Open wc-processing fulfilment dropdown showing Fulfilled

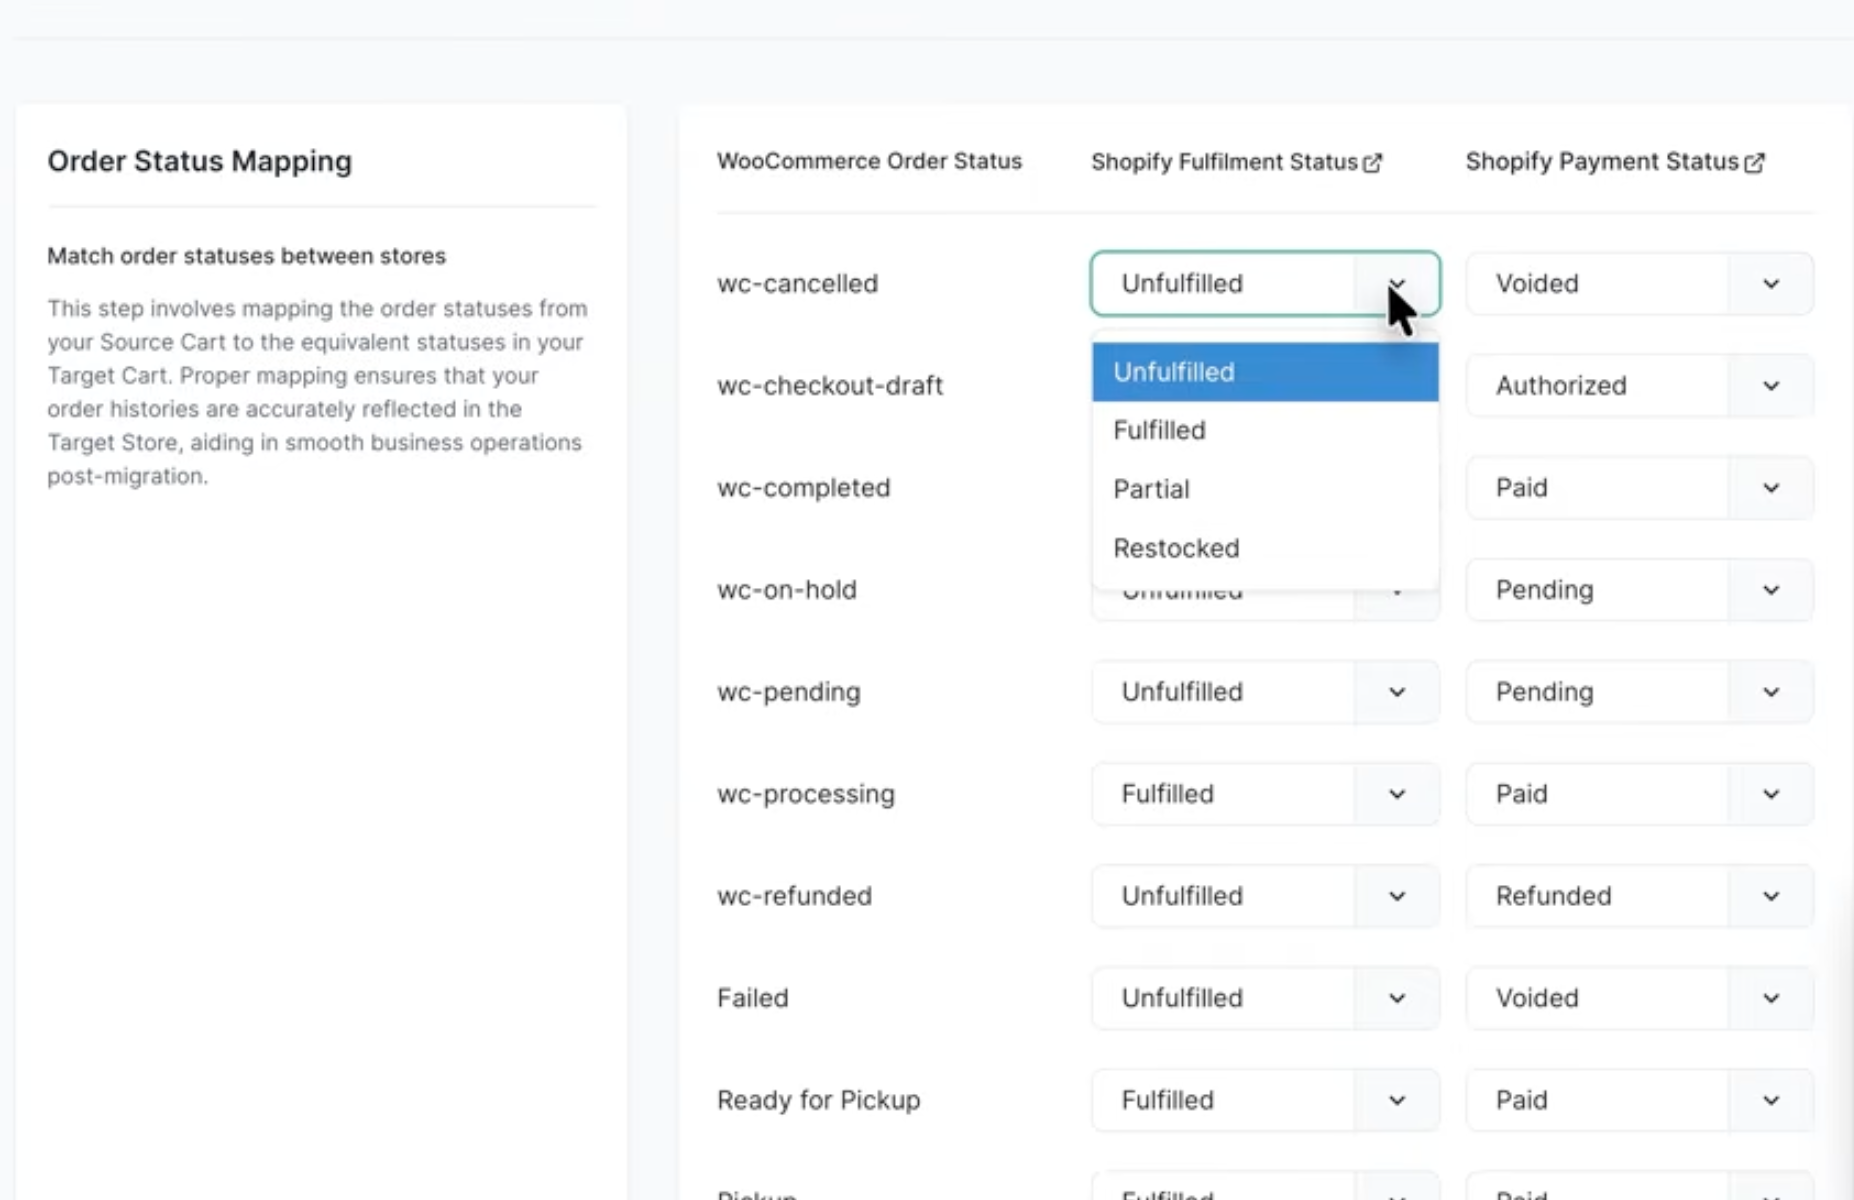[x=1265, y=794]
